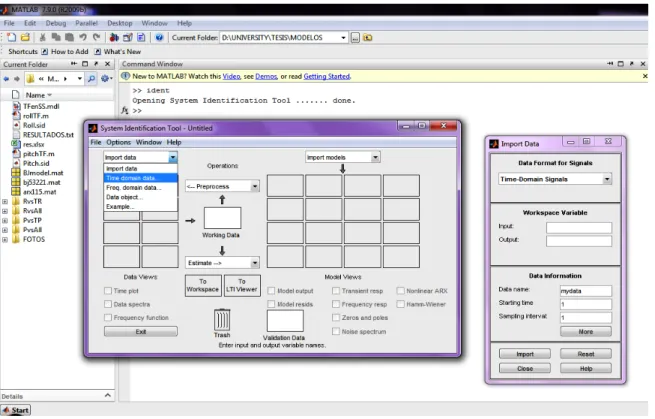The width and height of the screenshot is (655, 419).
Task: Open the Preprocess dropdown
Action: click(222, 186)
